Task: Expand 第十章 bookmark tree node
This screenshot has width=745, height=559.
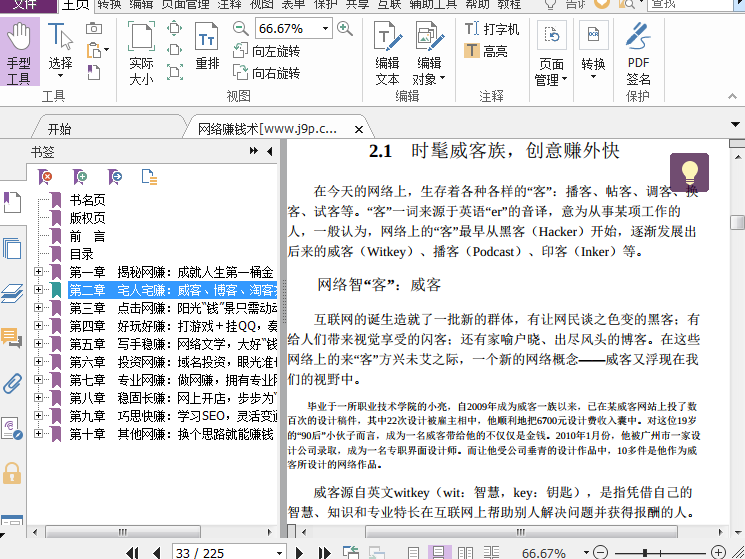Action: (x=38, y=433)
